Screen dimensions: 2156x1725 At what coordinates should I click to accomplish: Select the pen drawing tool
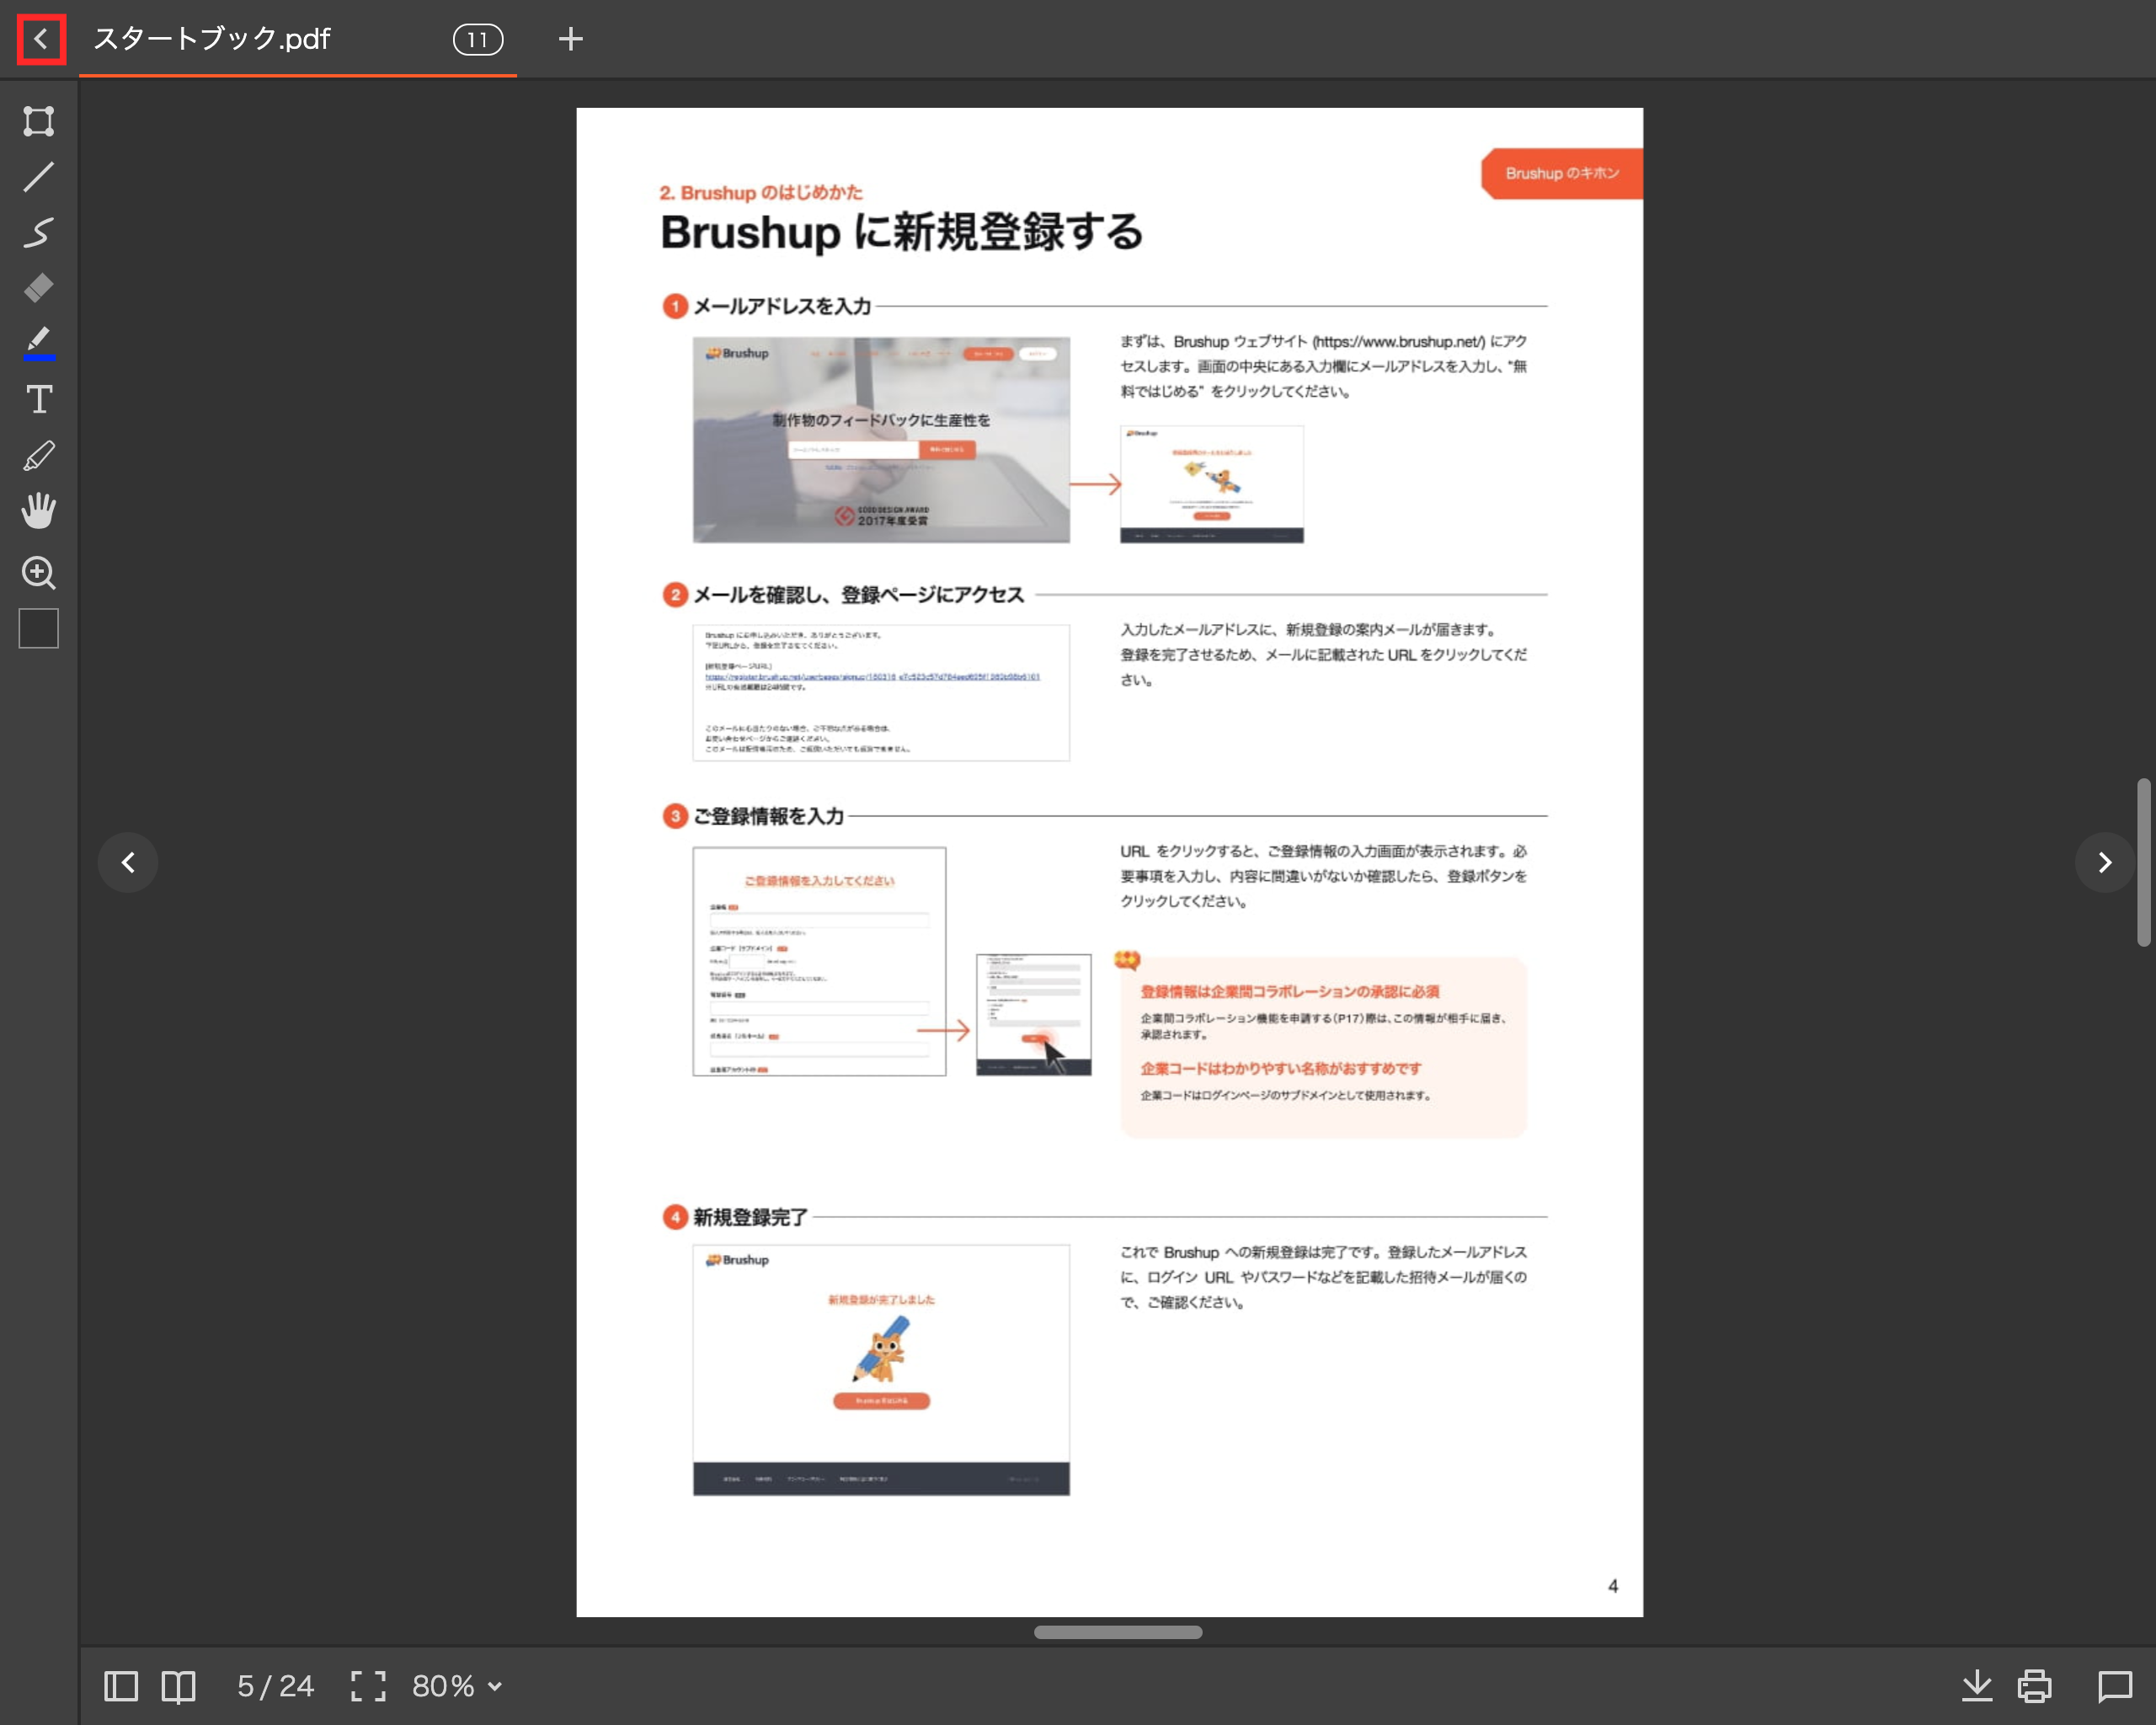pos(39,456)
